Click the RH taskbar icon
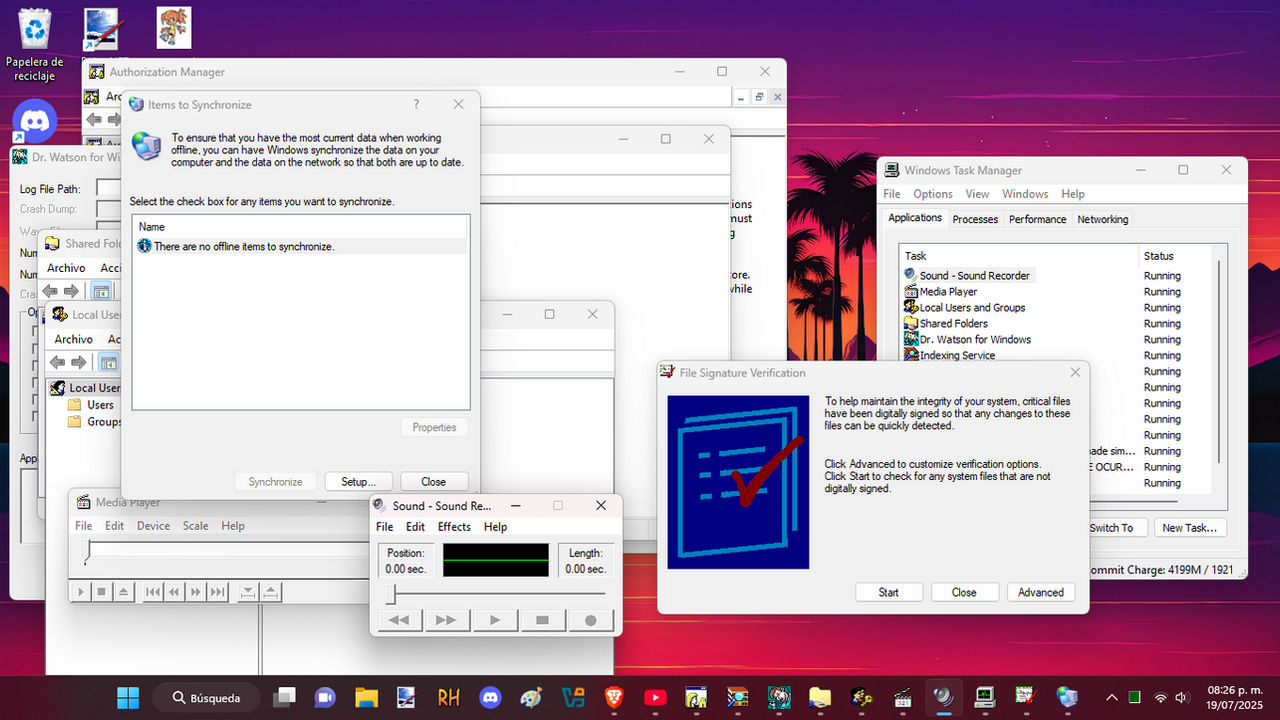The height and width of the screenshot is (720, 1280). (x=448, y=697)
